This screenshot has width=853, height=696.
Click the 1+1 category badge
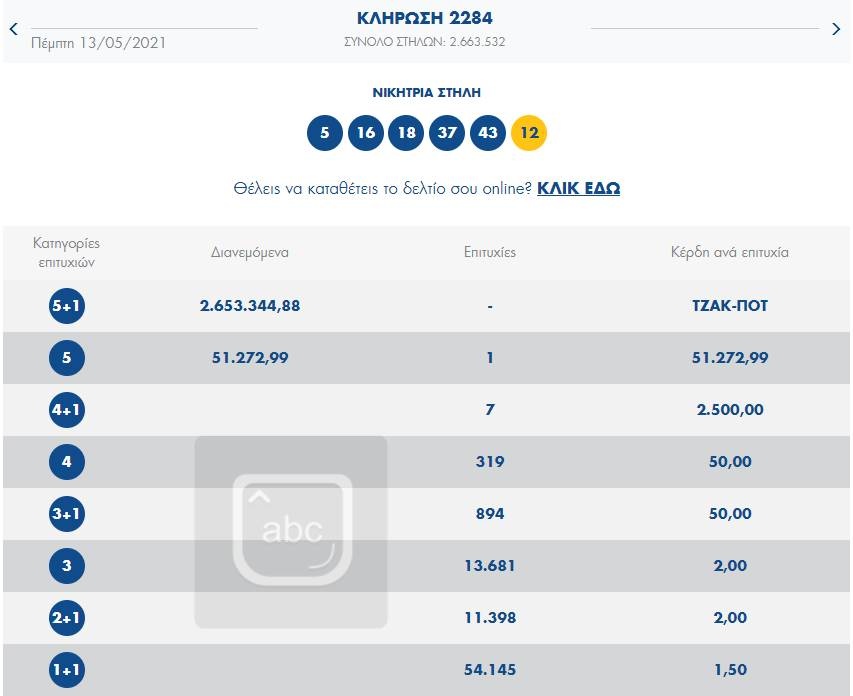pyautogui.click(x=67, y=670)
